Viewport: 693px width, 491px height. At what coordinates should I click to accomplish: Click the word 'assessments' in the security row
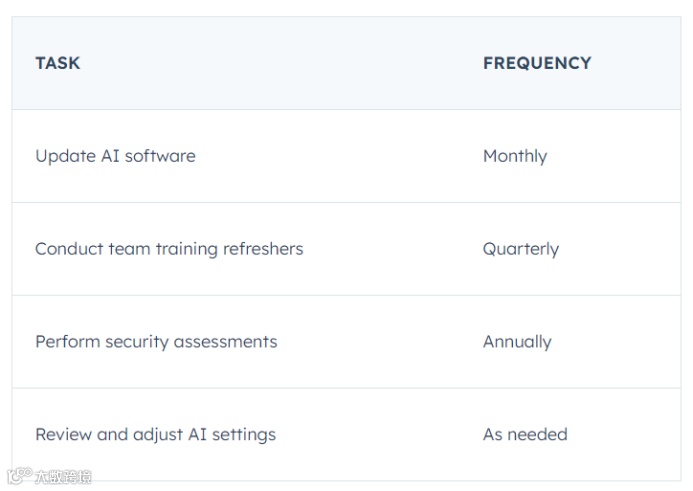coord(228,342)
